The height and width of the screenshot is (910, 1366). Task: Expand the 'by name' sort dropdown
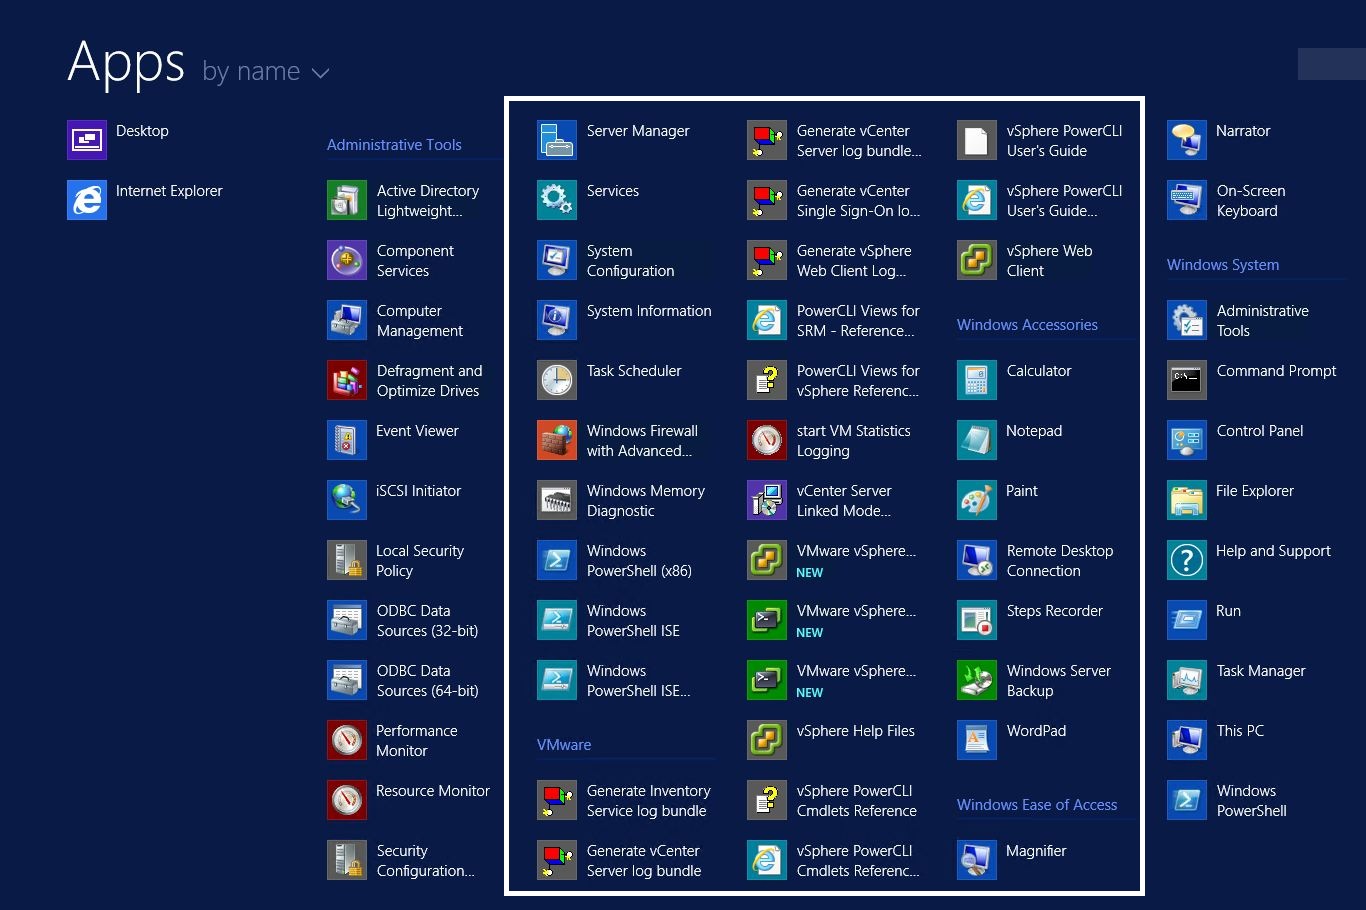pos(252,72)
